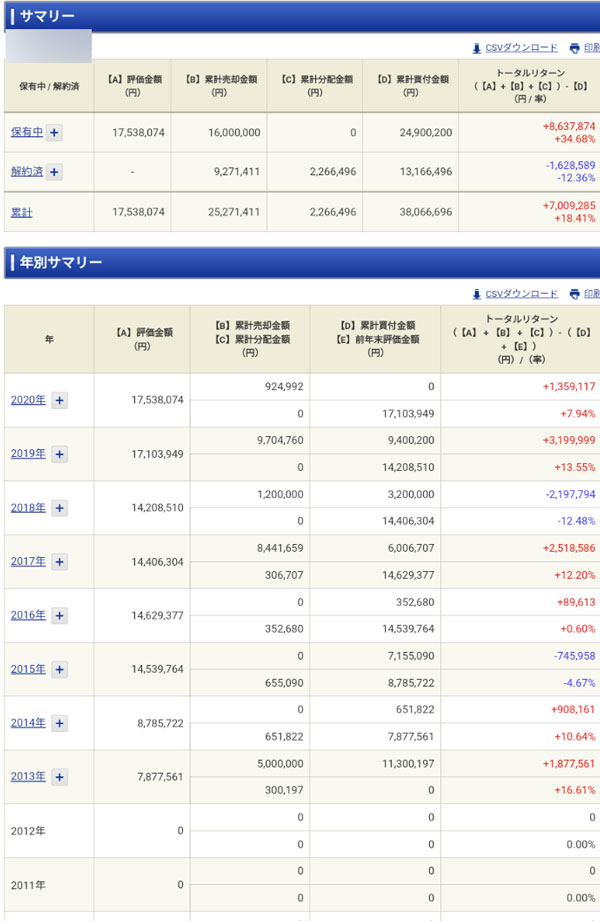Open the 2020年 year link
Image resolution: width=600 pixels, height=921 pixels.
28,400
